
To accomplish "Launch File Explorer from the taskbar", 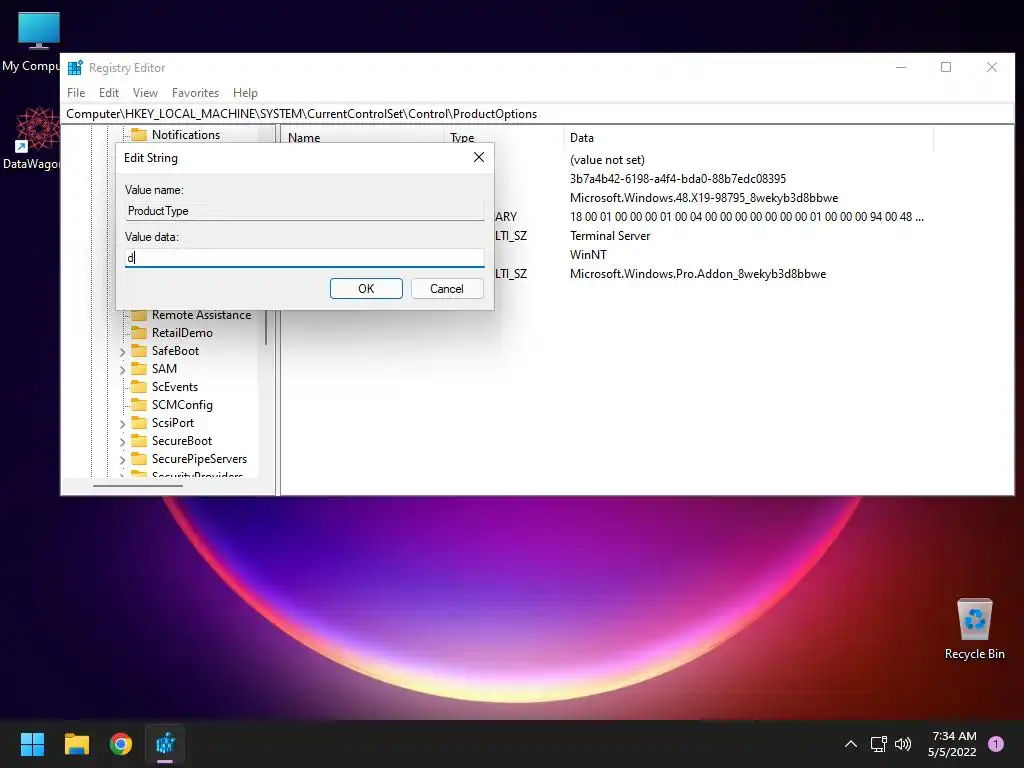I will pos(76,744).
